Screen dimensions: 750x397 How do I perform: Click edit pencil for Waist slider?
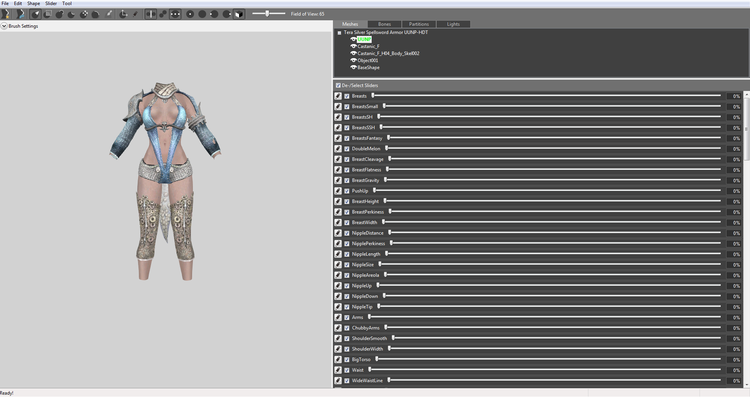tap(338, 370)
